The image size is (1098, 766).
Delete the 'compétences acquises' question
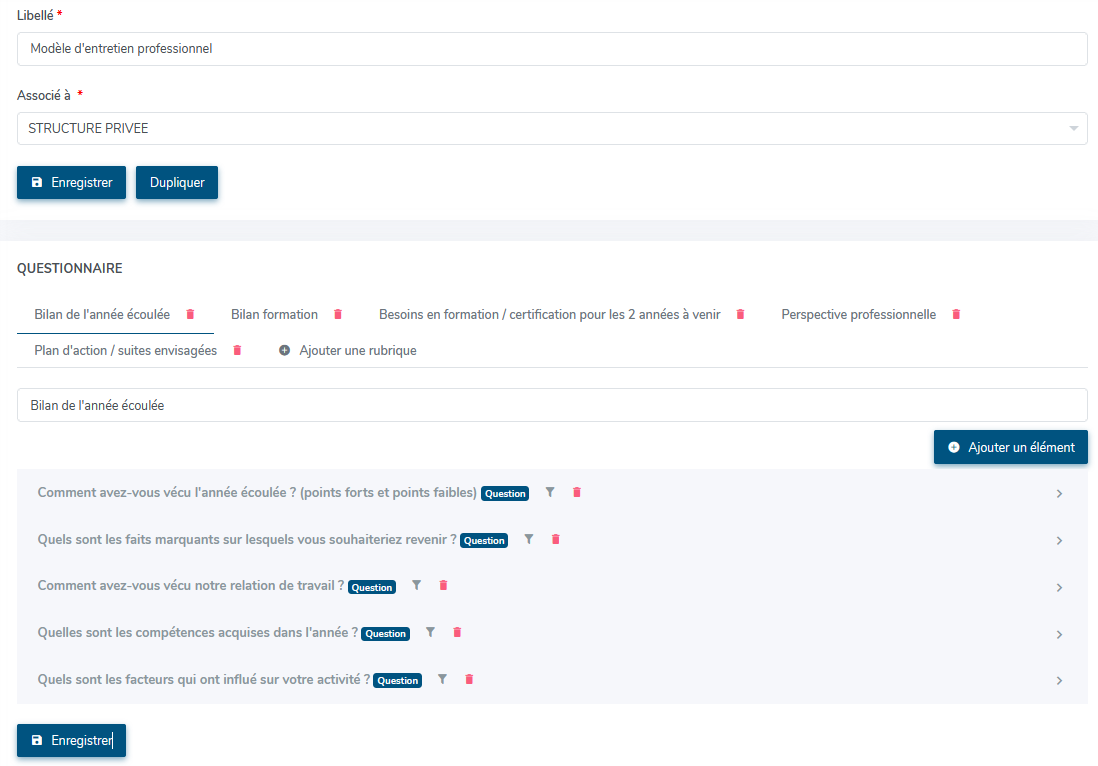(x=457, y=632)
